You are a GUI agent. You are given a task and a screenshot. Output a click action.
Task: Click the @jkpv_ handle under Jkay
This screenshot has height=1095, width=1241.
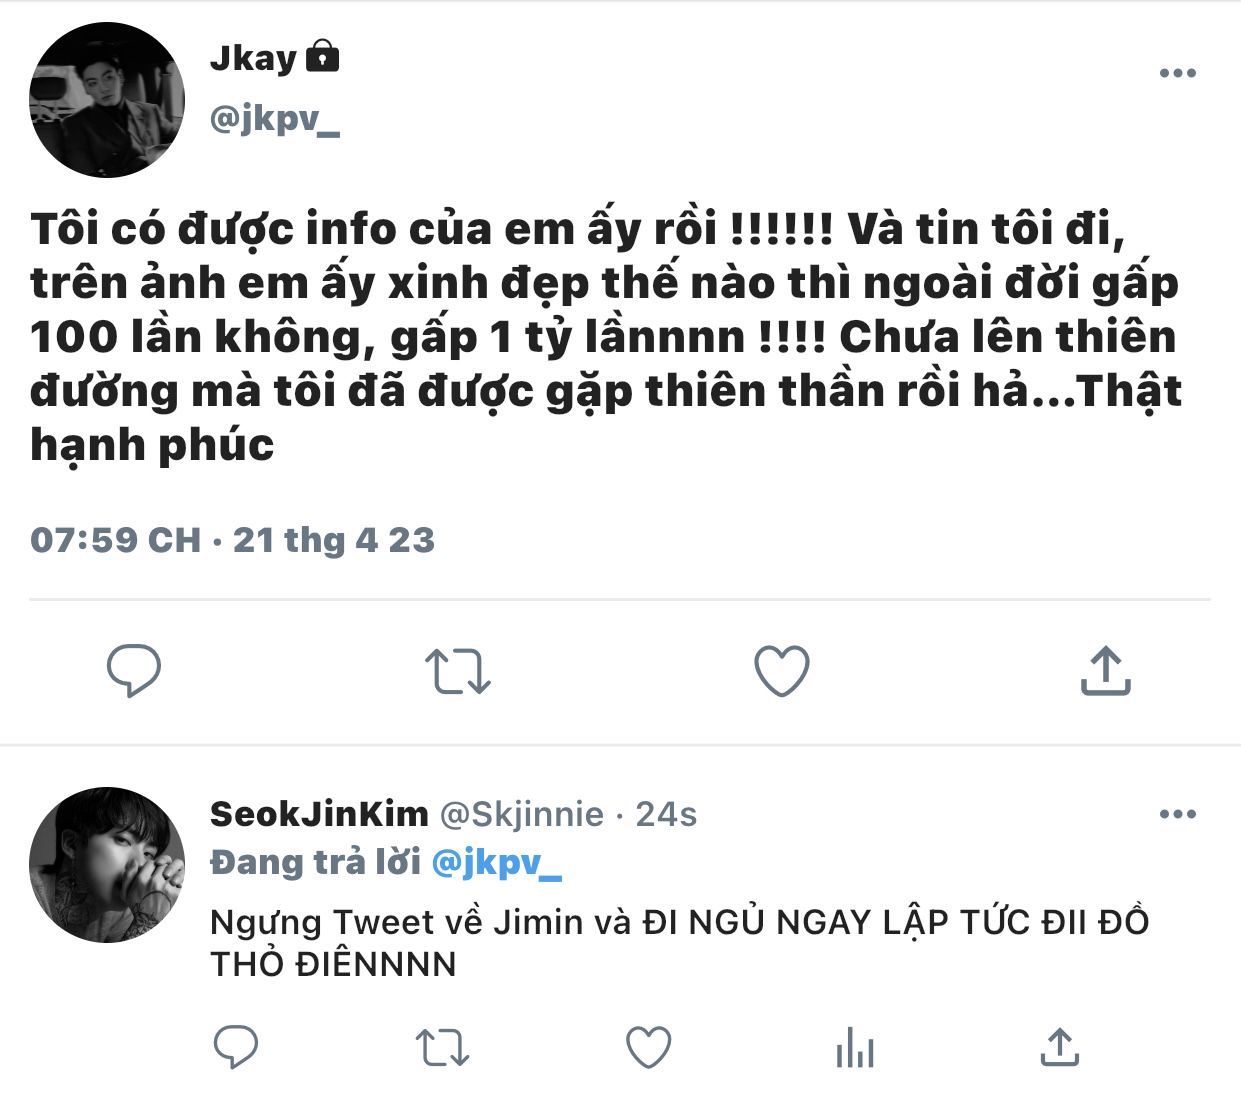275,119
